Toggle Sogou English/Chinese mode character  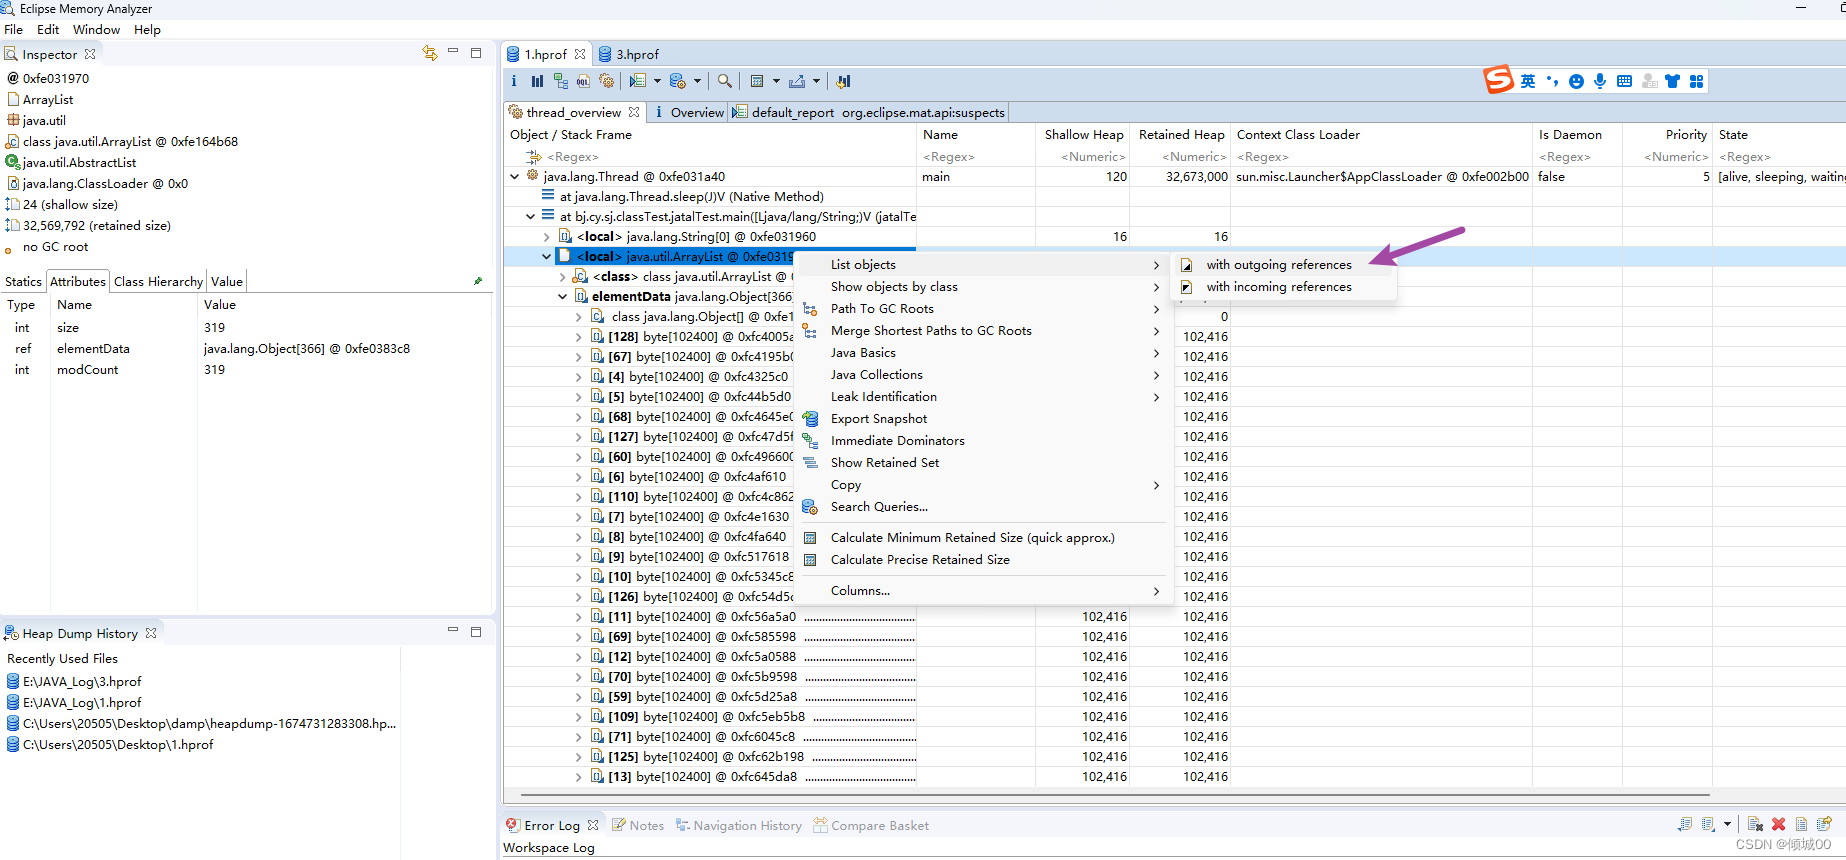[x=1528, y=81]
